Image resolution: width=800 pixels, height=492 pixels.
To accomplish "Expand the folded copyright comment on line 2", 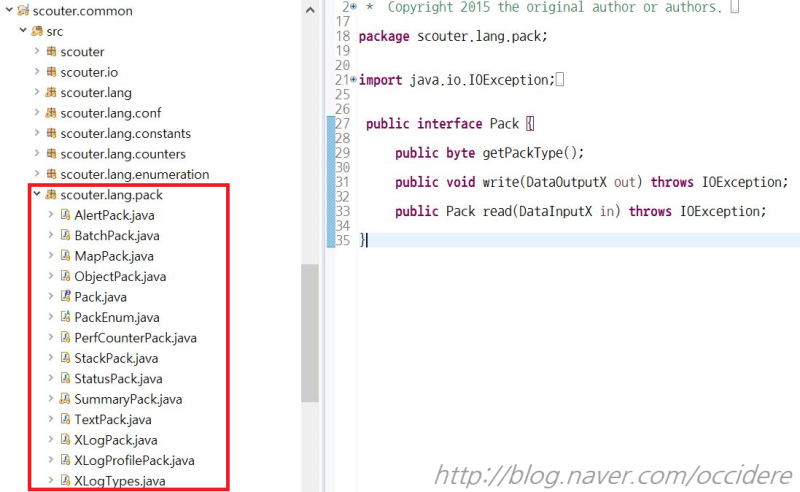I will [x=353, y=7].
